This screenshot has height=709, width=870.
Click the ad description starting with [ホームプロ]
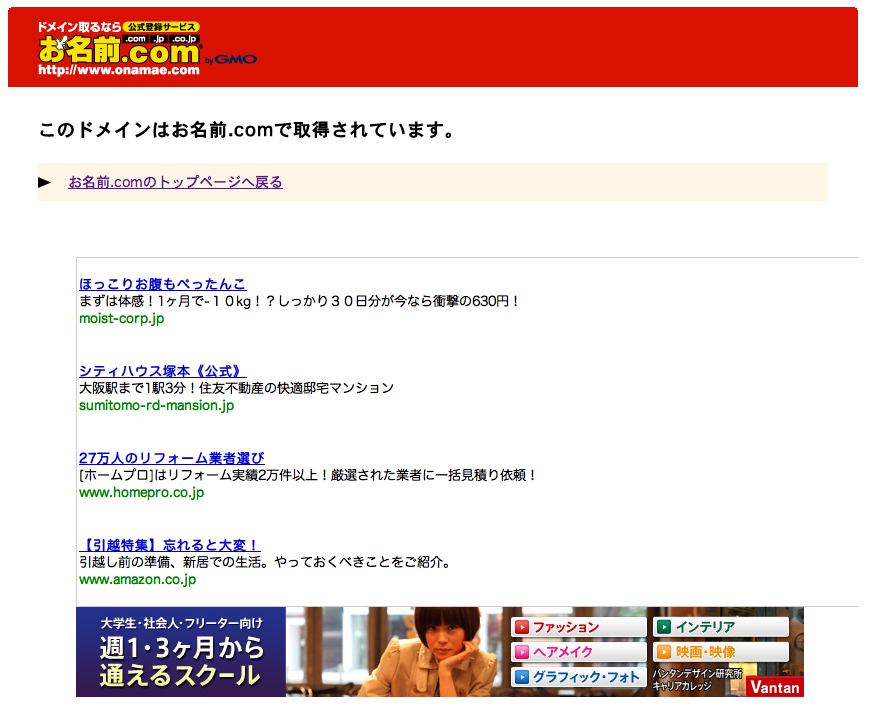click(x=308, y=475)
